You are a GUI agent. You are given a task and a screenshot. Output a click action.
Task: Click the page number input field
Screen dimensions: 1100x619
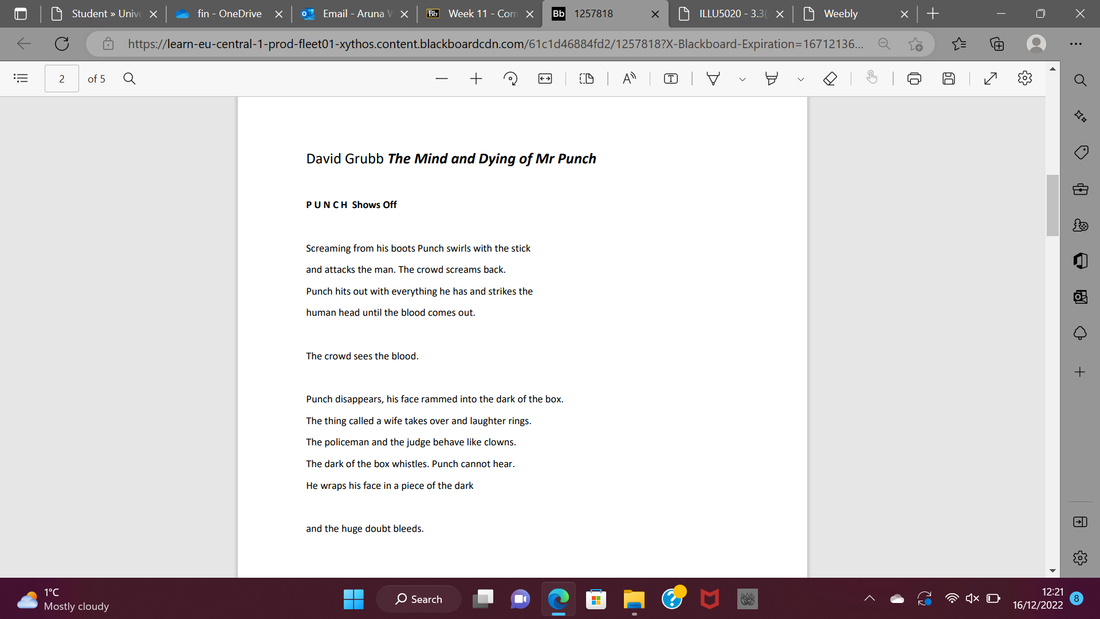[62, 79]
